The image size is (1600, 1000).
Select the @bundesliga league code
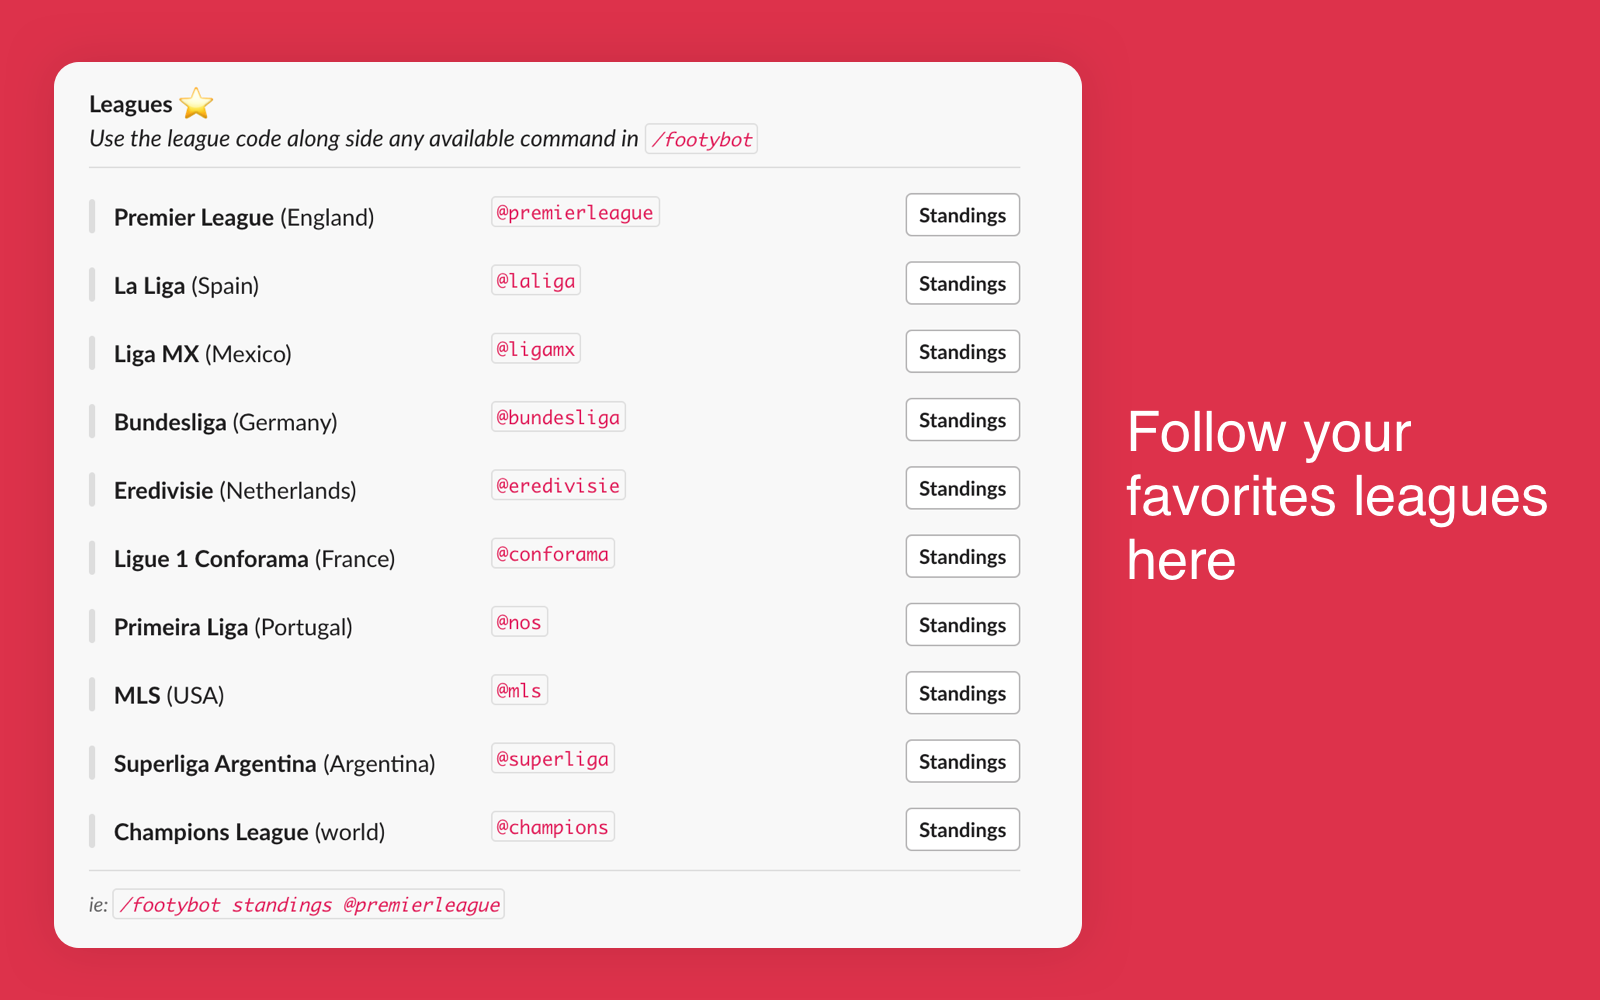[x=558, y=416]
